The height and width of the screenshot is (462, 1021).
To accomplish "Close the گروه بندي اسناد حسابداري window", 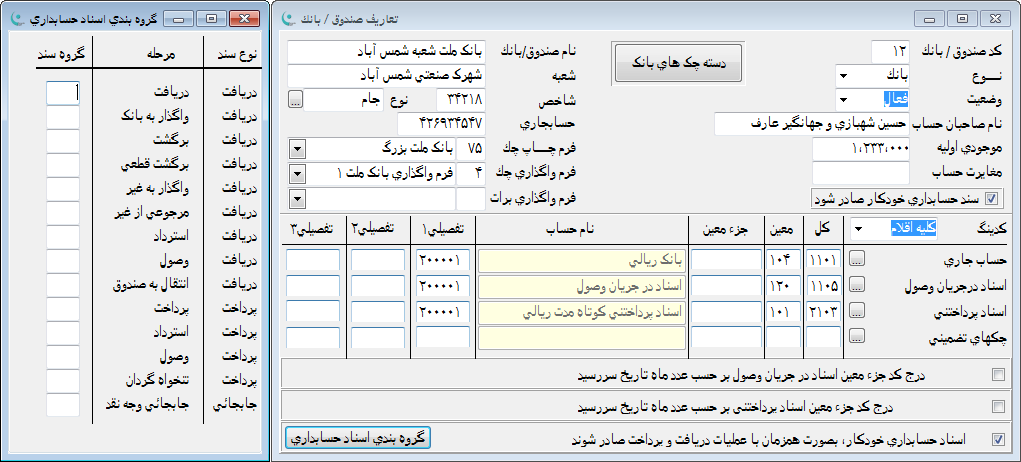I will pyautogui.click(x=244, y=19).
